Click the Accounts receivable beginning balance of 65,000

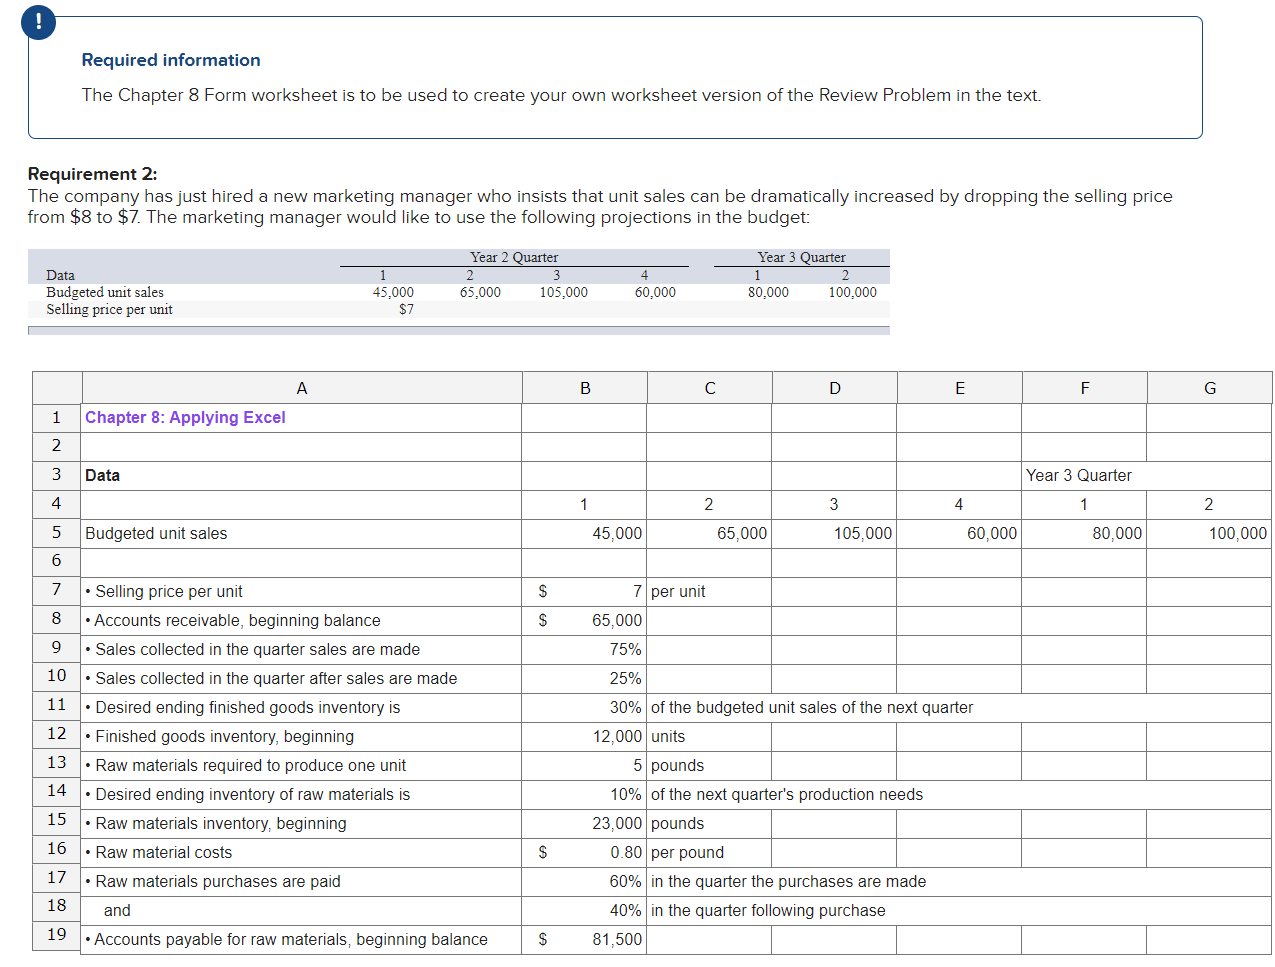[x=584, y=620]
